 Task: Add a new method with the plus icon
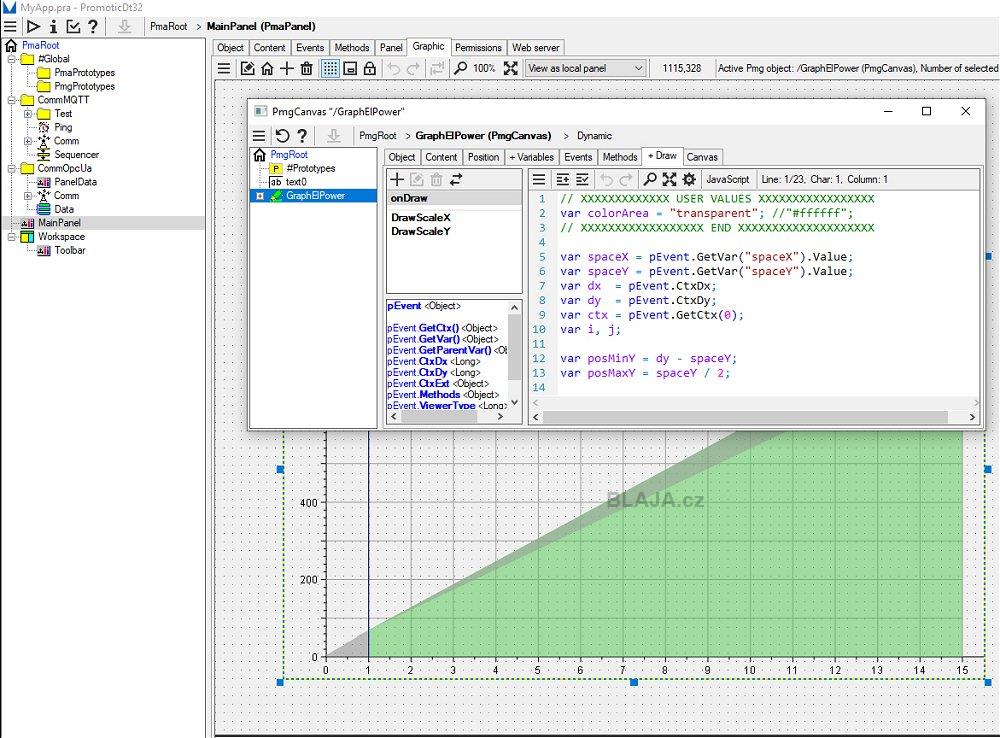click(x=397, y=180)
